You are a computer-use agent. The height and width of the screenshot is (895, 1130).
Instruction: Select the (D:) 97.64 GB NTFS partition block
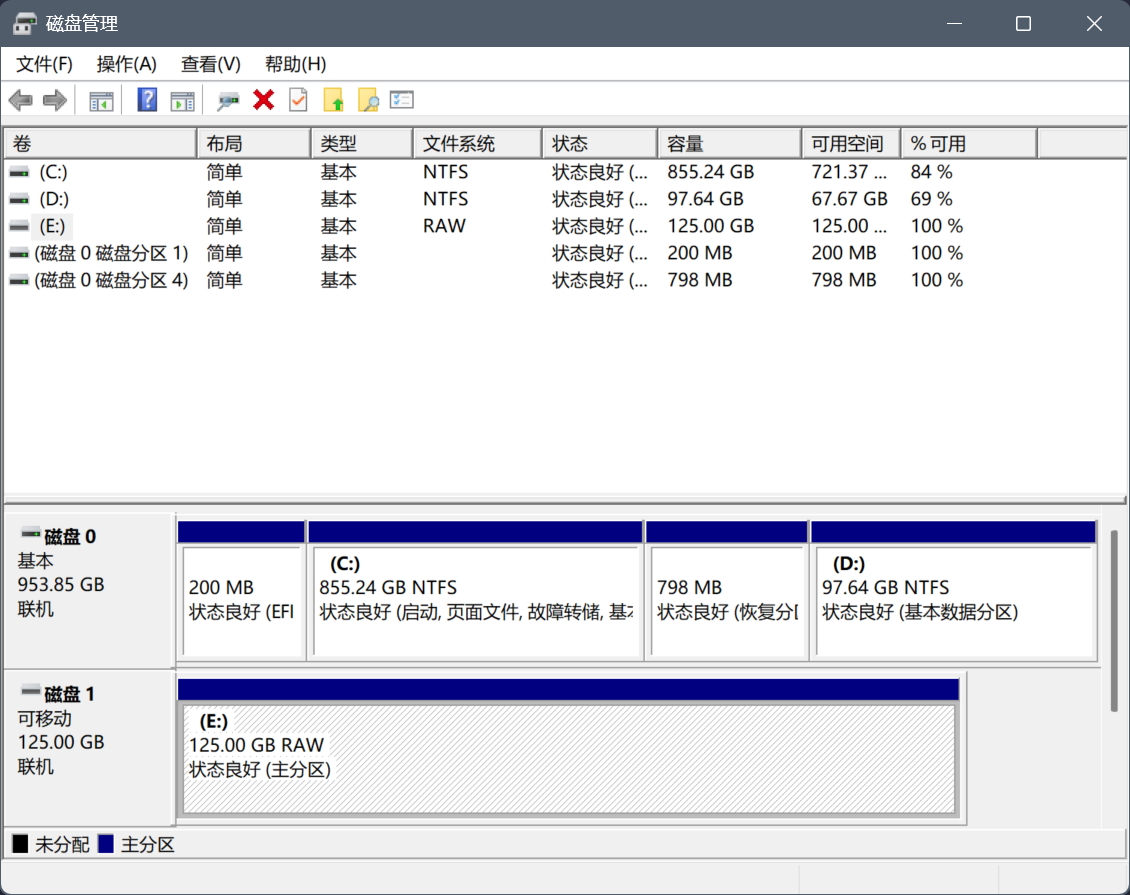click(952, 600)
